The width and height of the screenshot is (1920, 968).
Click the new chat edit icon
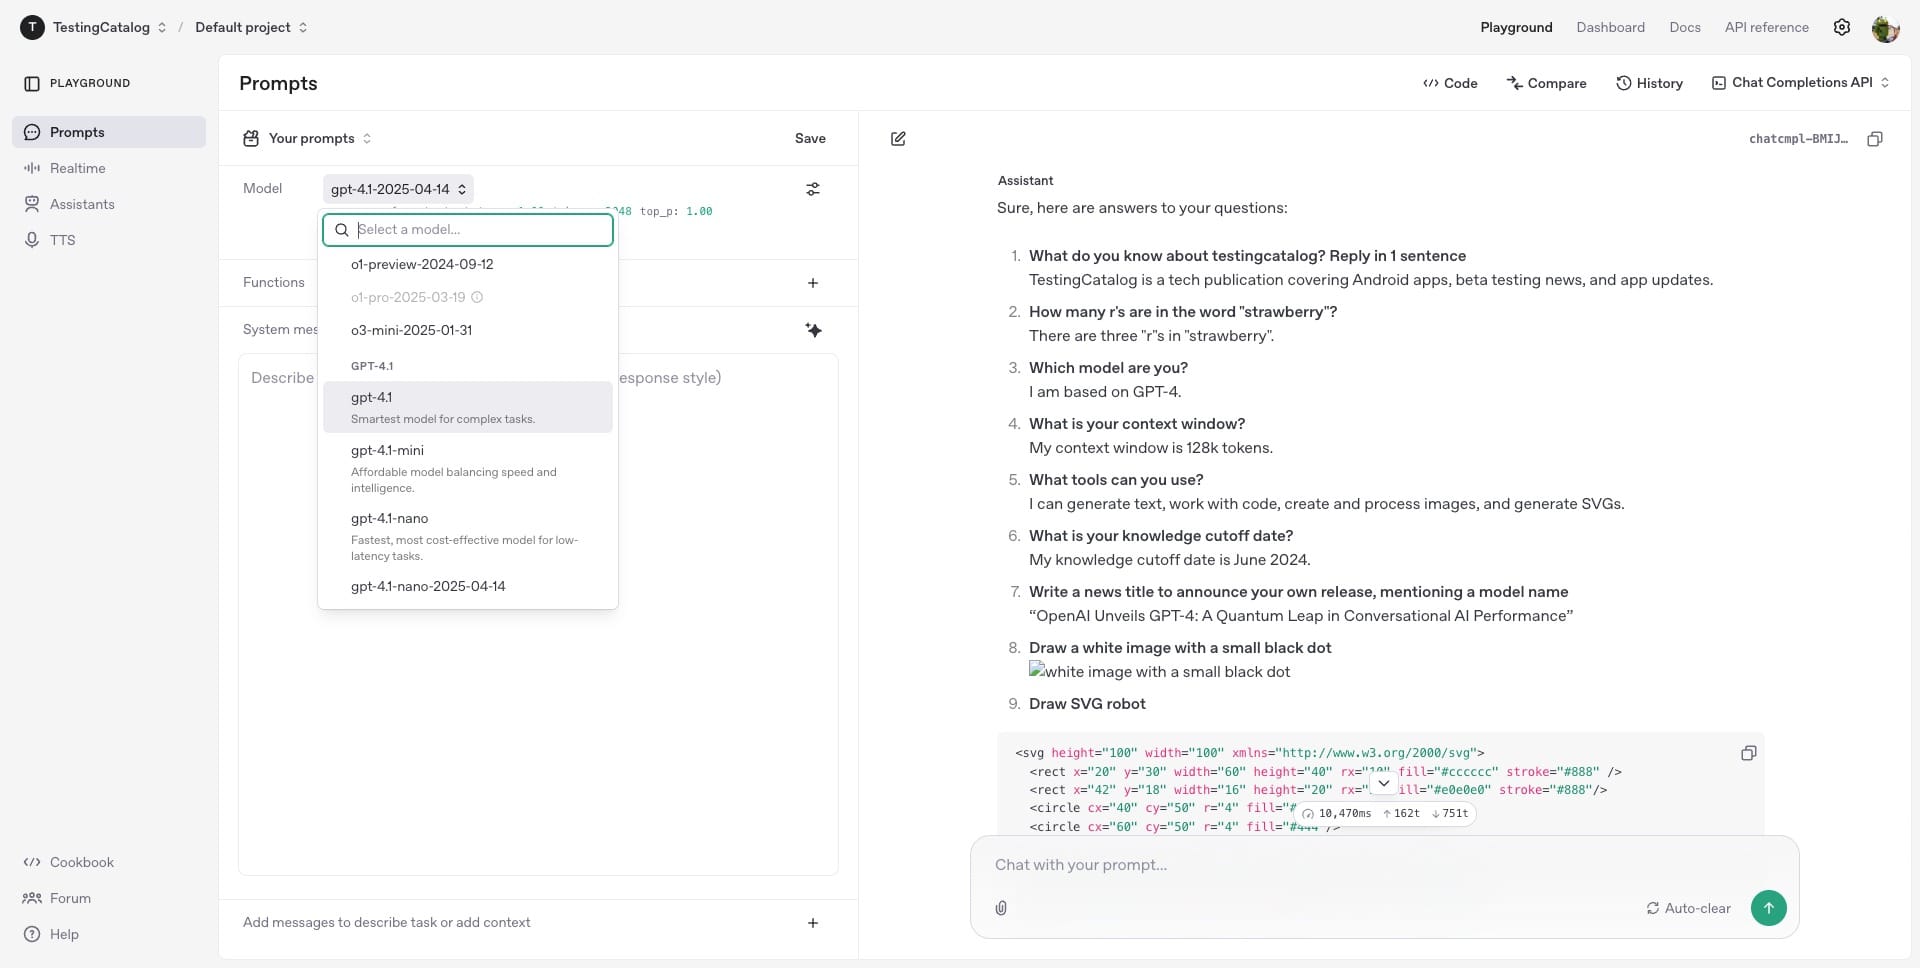click(898, 139)
